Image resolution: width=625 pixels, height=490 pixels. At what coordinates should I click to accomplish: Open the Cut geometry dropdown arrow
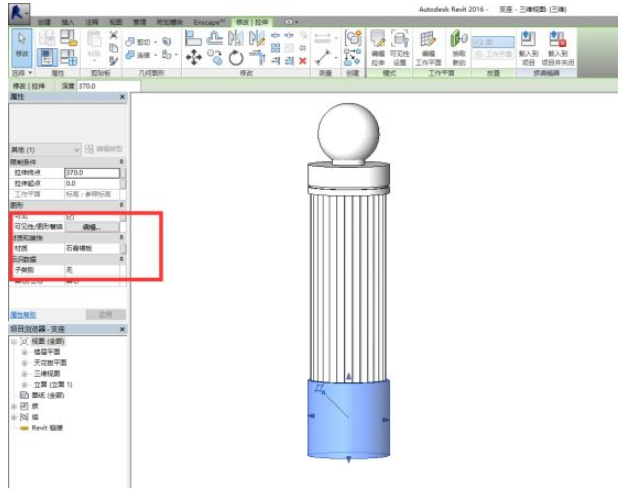[x=155, y=41]
